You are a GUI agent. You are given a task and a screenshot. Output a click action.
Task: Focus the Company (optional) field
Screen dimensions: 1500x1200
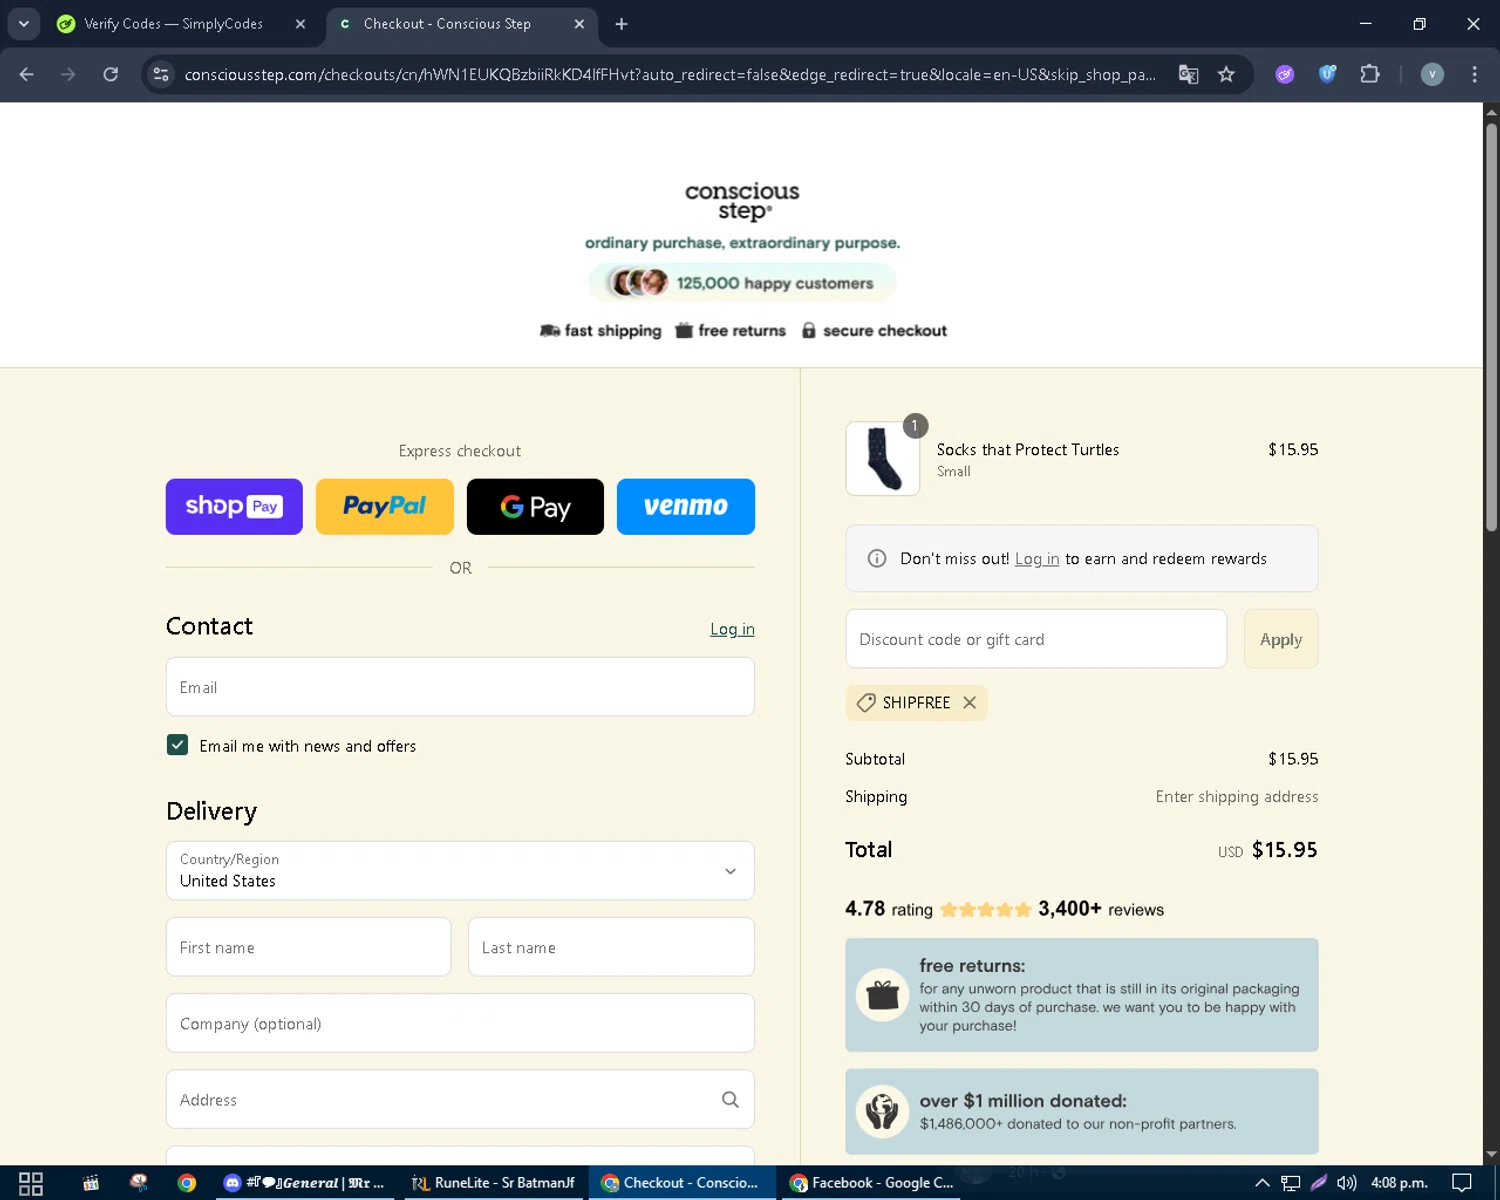tap(460, 1023)
